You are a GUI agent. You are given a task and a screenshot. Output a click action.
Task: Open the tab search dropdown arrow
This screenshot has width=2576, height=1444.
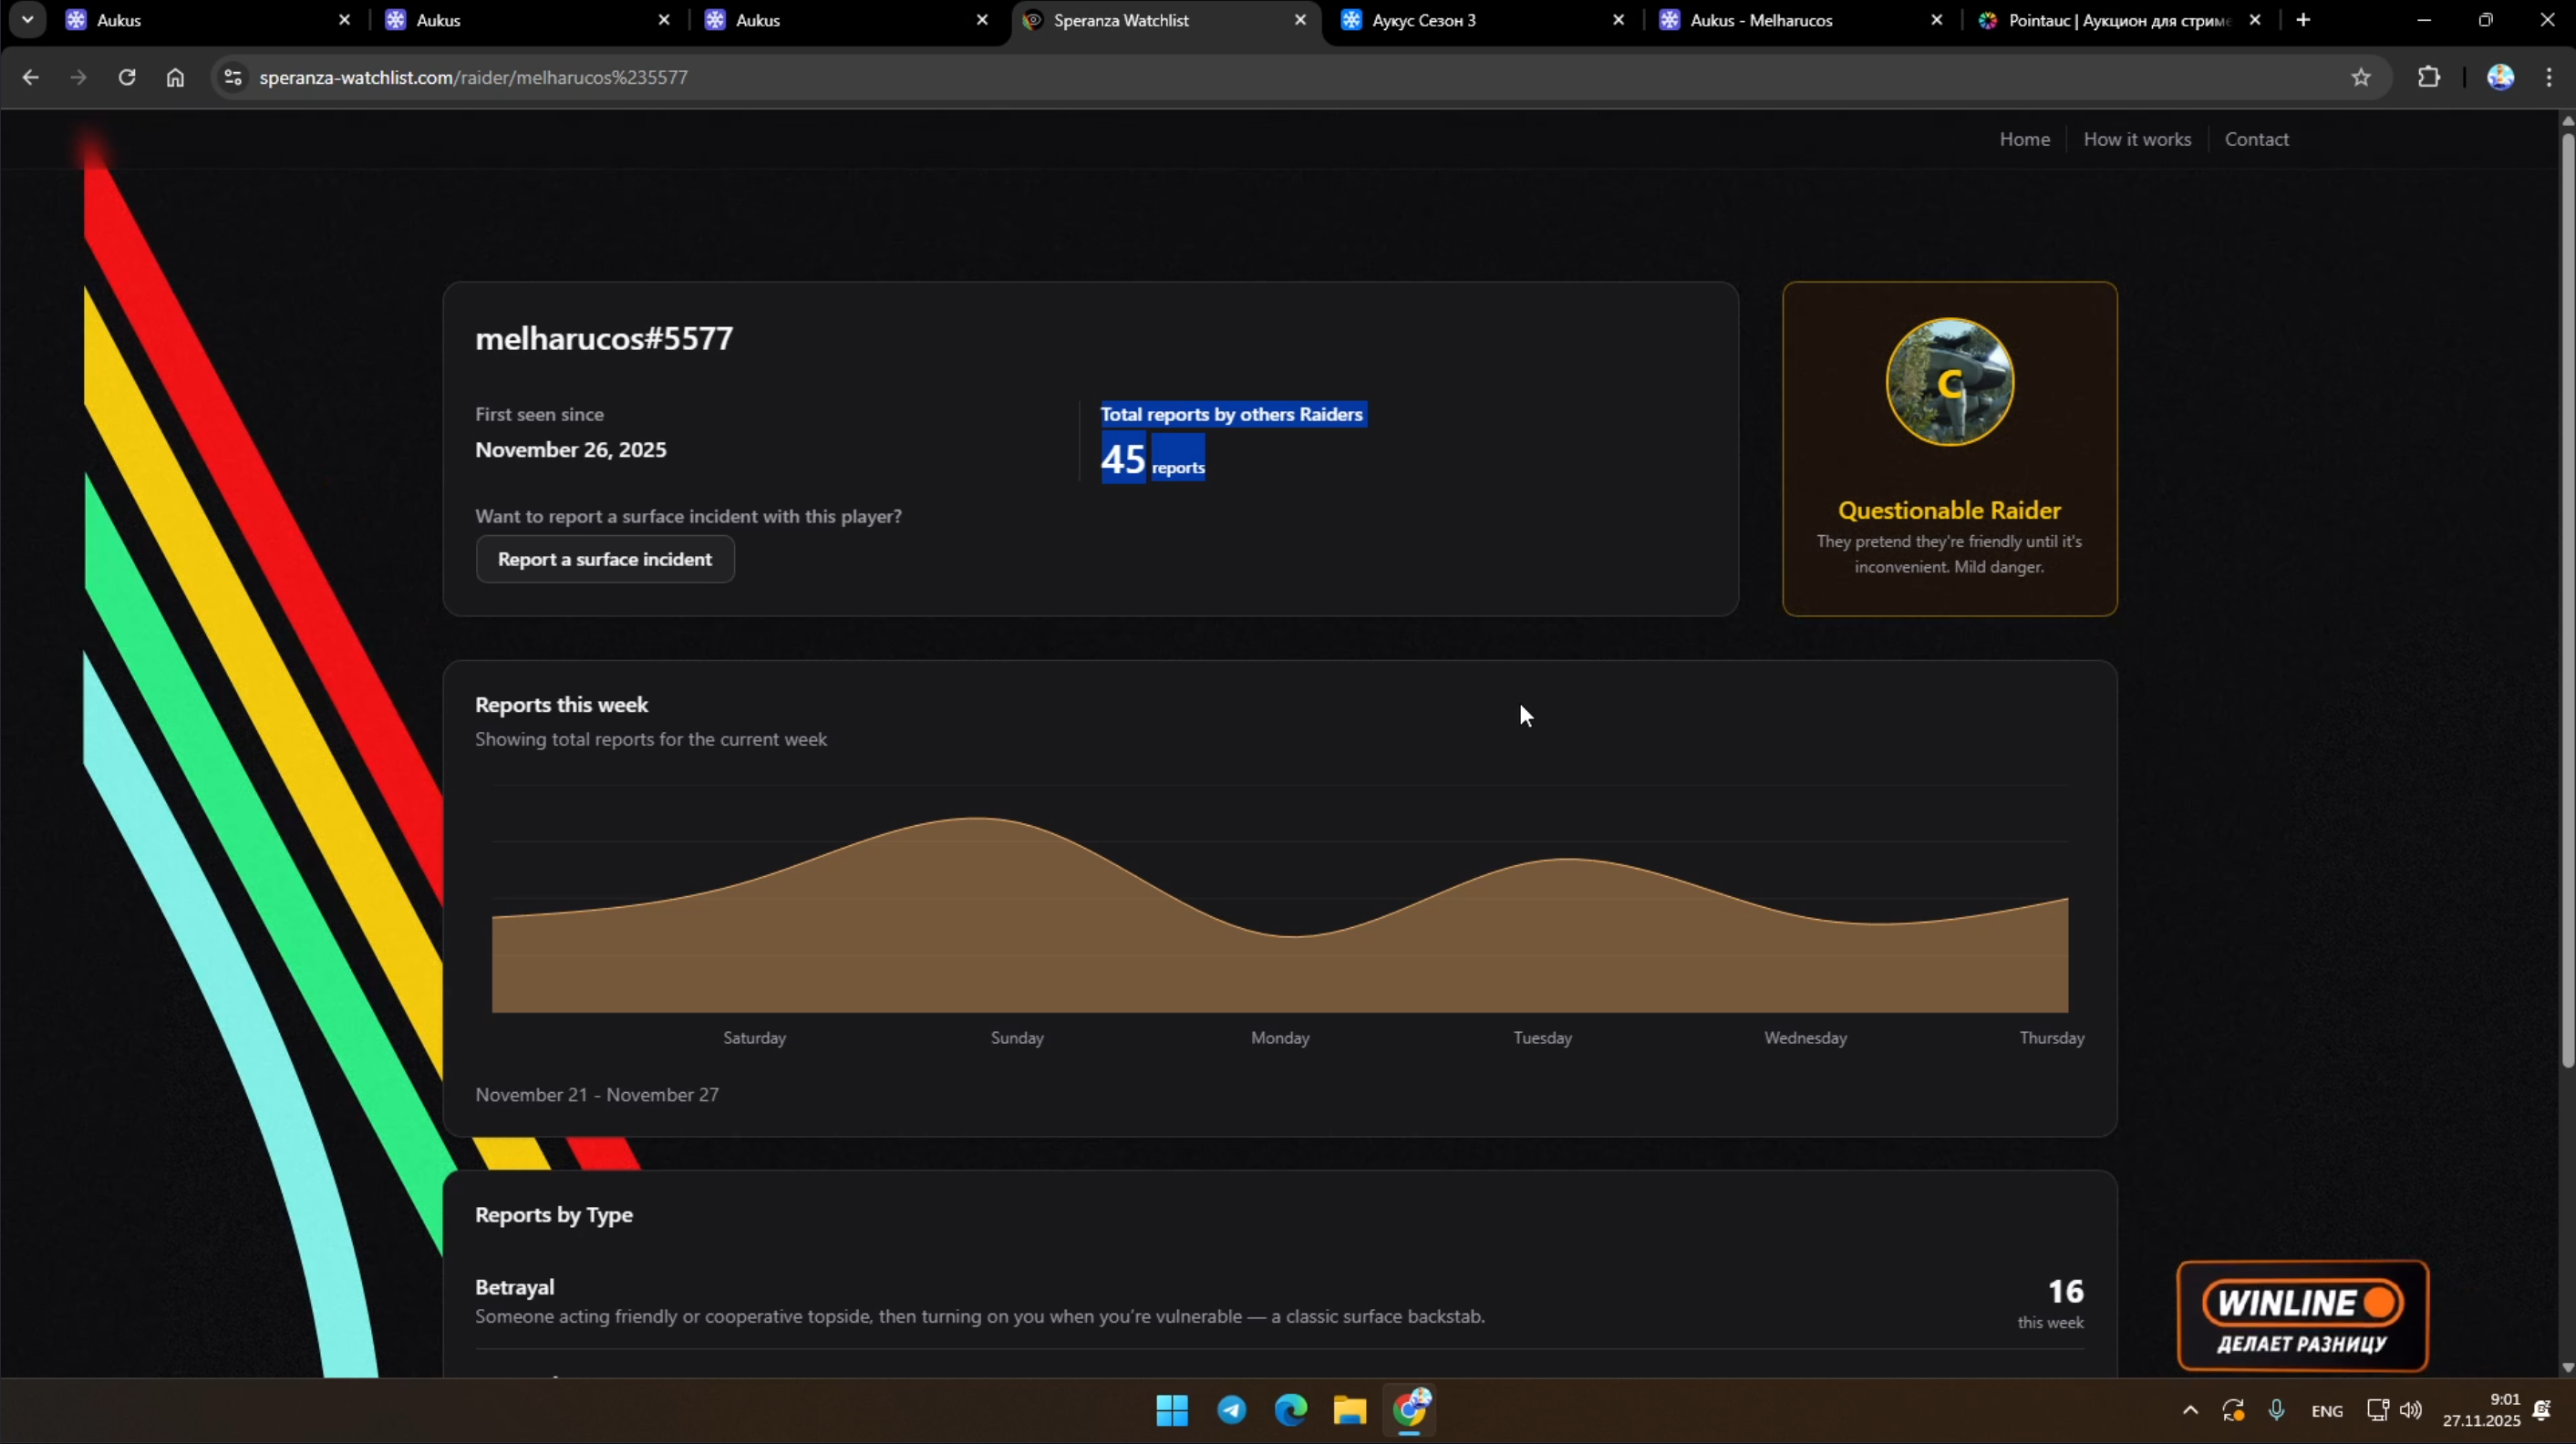[x=27, y=19]
